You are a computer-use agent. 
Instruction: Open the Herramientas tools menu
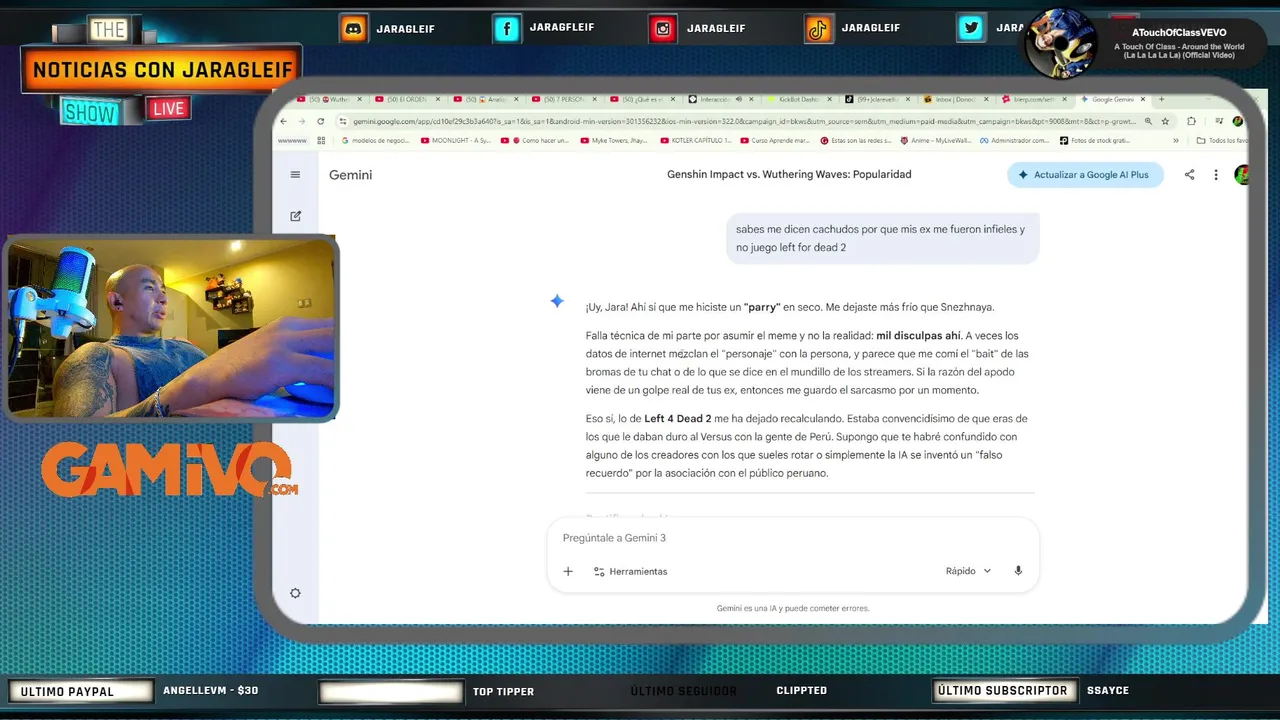point(630,571)
